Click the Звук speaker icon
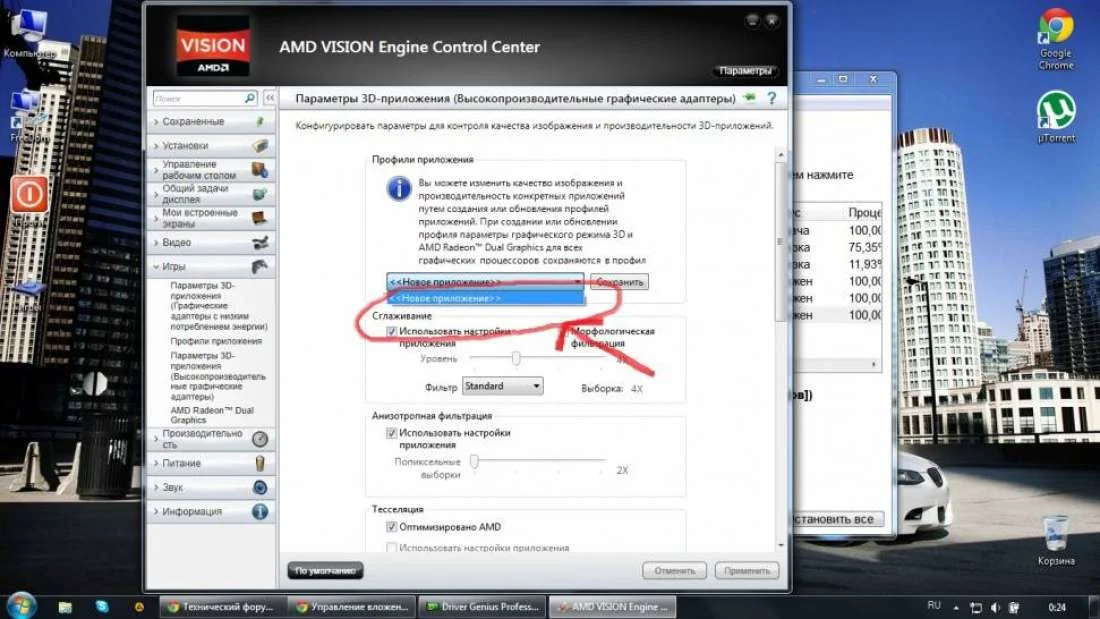Image resolution: width=1100 pixels, height=619 pixels. pyautogui.click(x=260, y=487)
